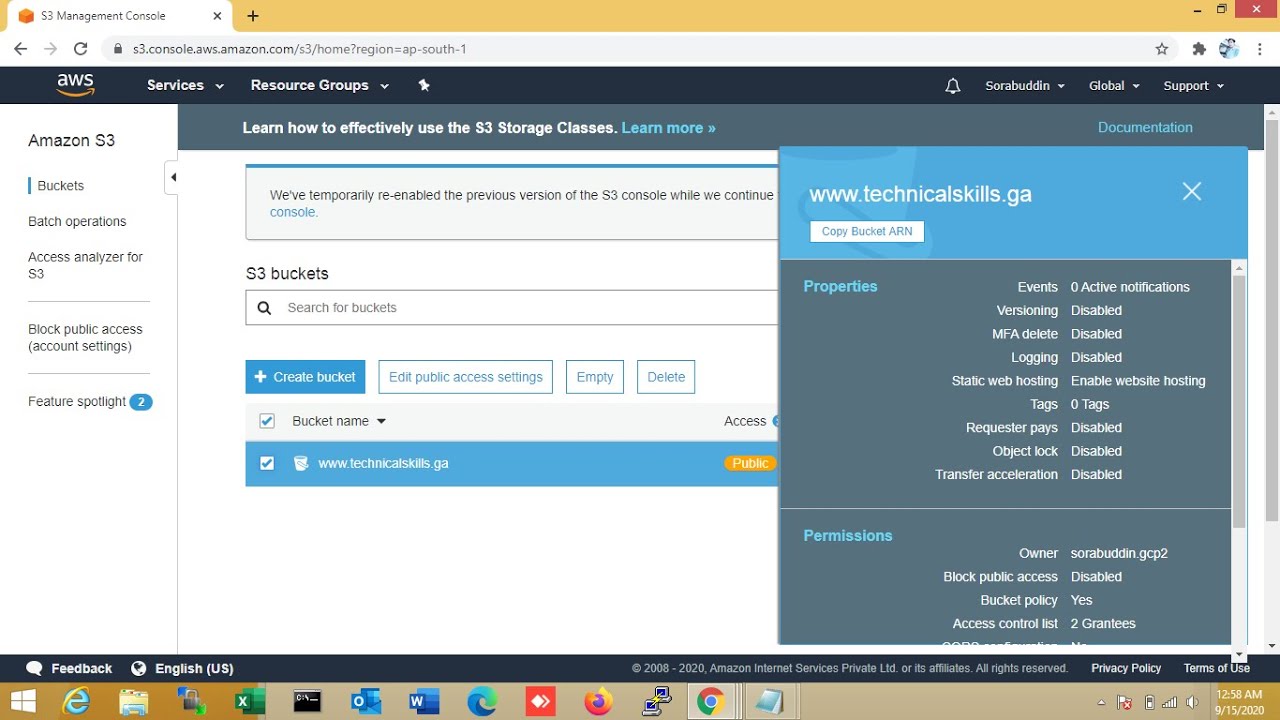The height and width of the screenshot is (720, 1280).
Task: Open Microsoft Edge from the taskbar
Action: coord(482,702)
